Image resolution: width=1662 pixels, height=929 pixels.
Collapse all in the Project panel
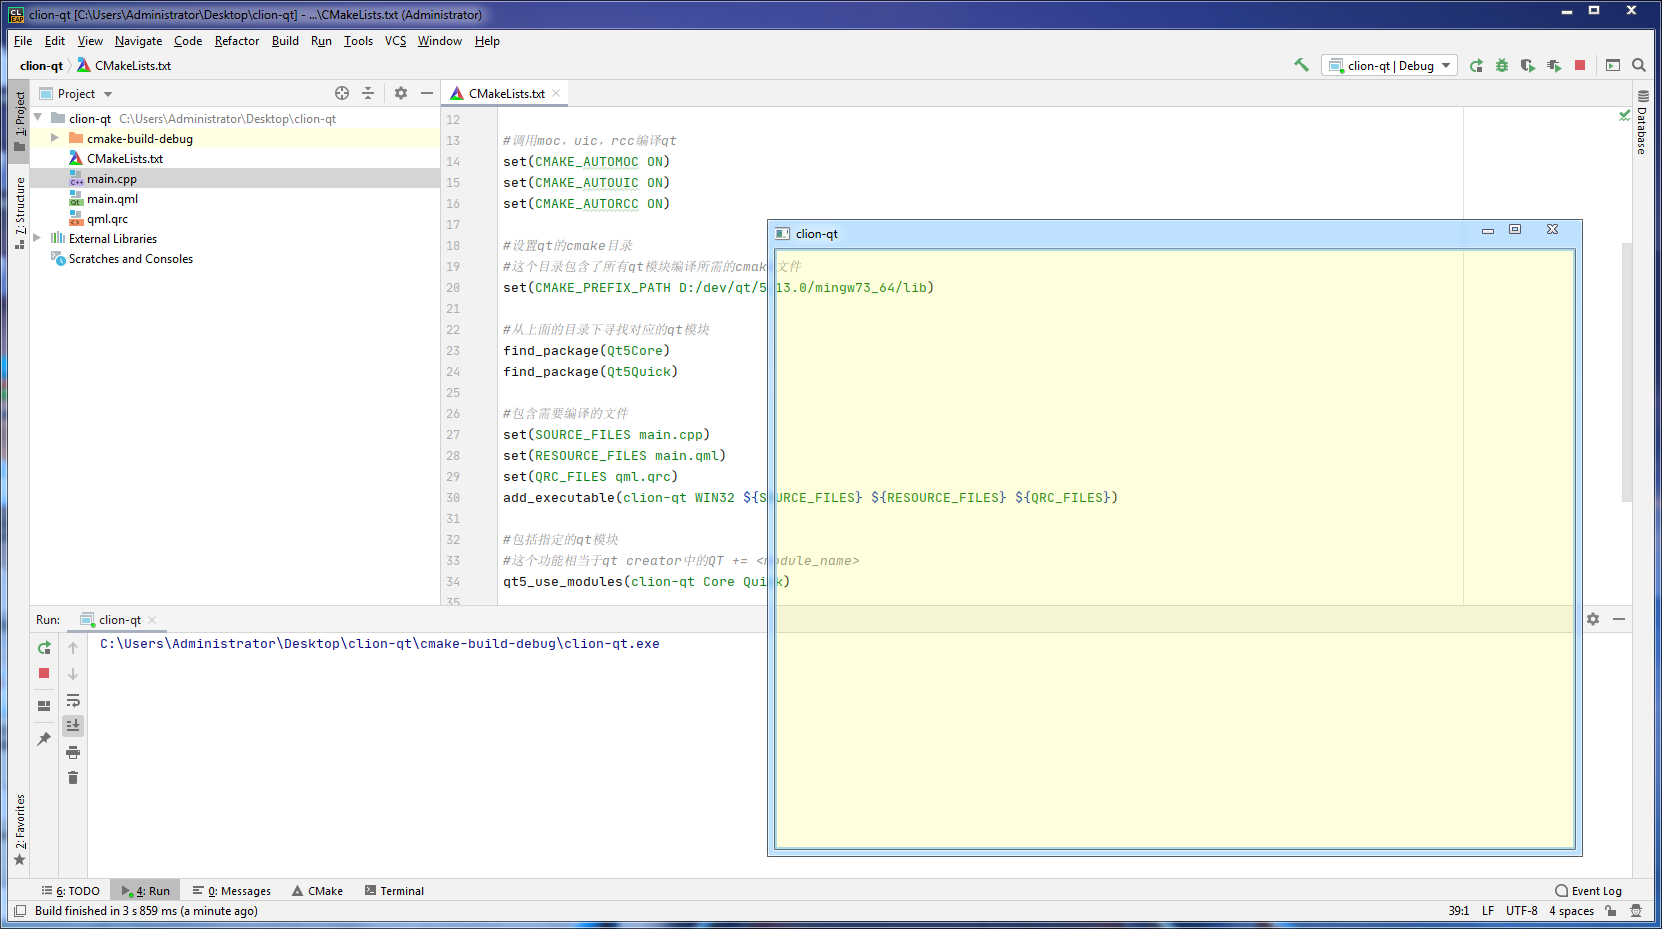(x=368, y=93)
